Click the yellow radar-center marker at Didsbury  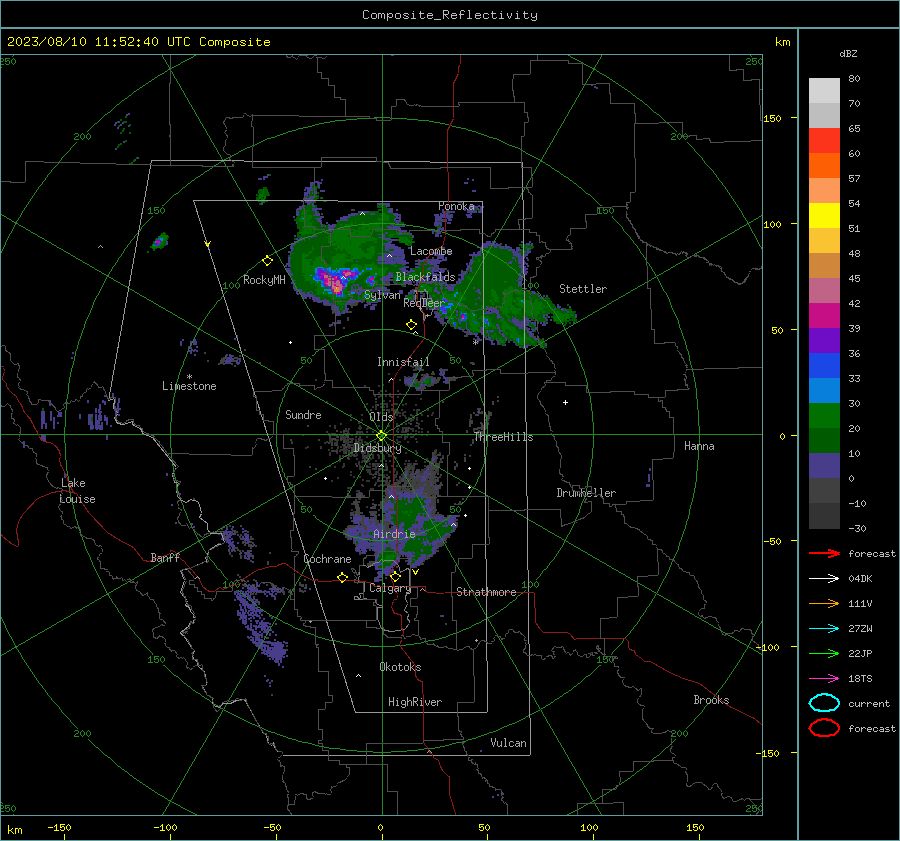(381, 436)
